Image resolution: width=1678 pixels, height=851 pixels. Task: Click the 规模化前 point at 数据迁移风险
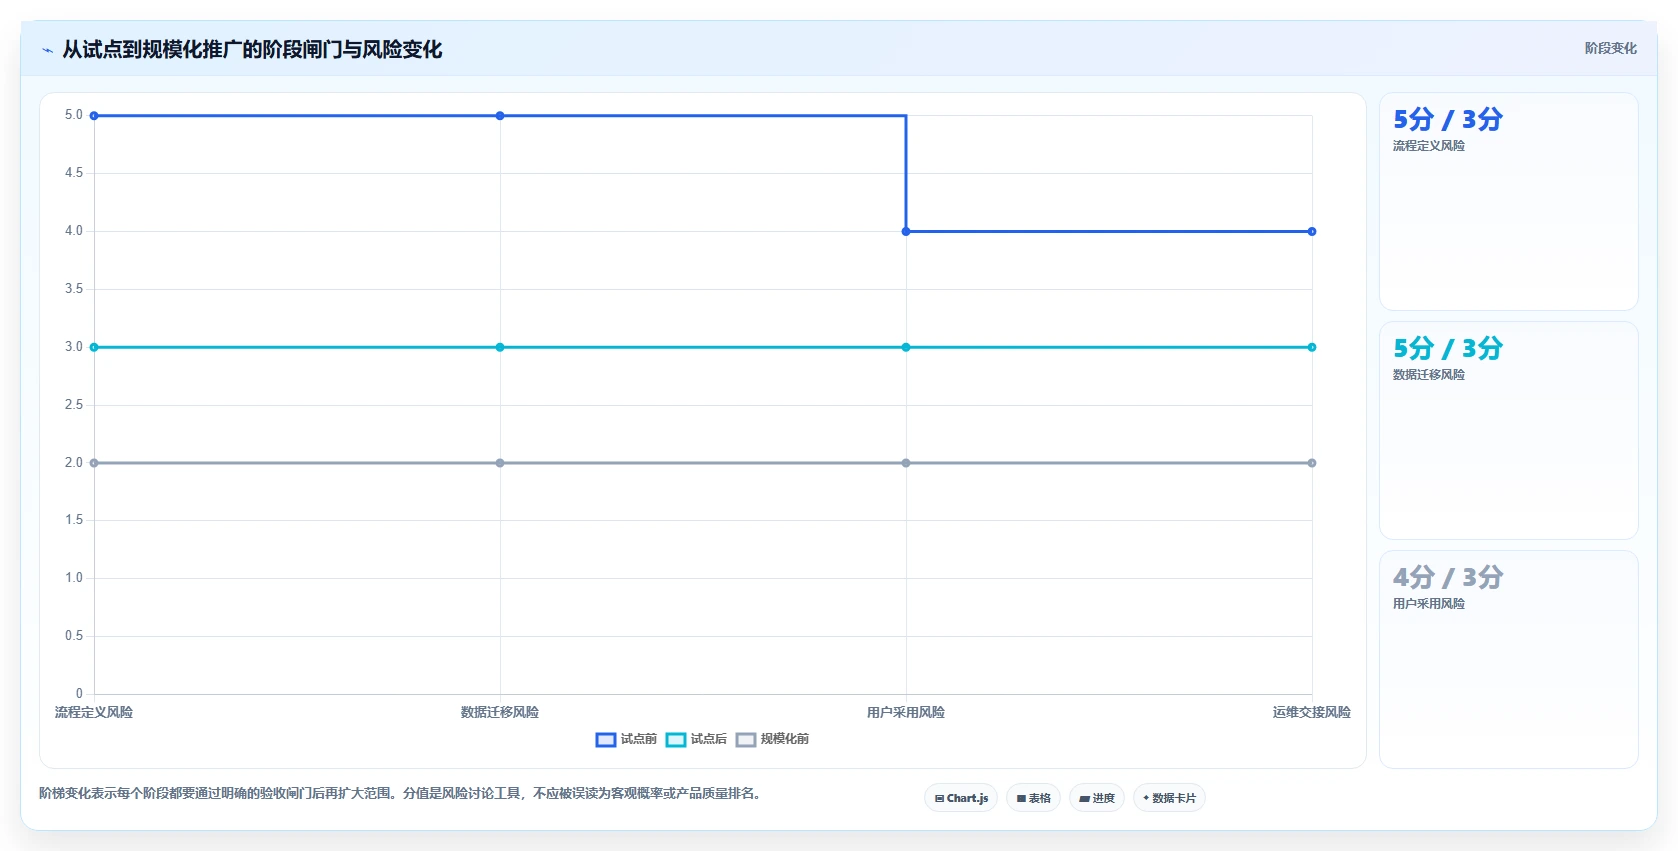(x=500, y=463)
